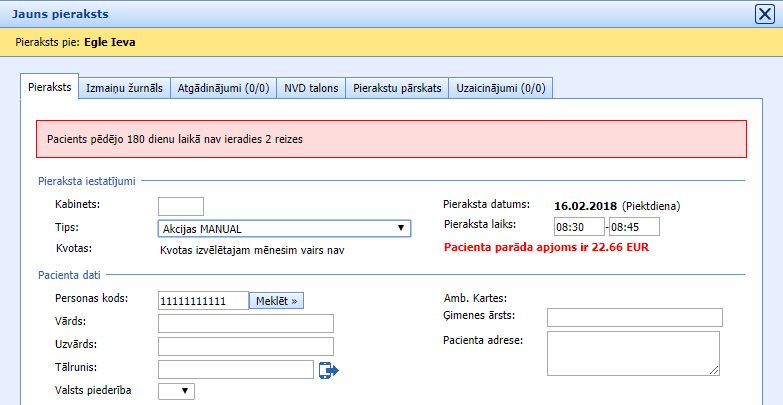The height and width of the screenshot is (405, 783).
Task: Close the Jauns pieraksts dialog
Action: pyautogui.click(x=762, y=14)
